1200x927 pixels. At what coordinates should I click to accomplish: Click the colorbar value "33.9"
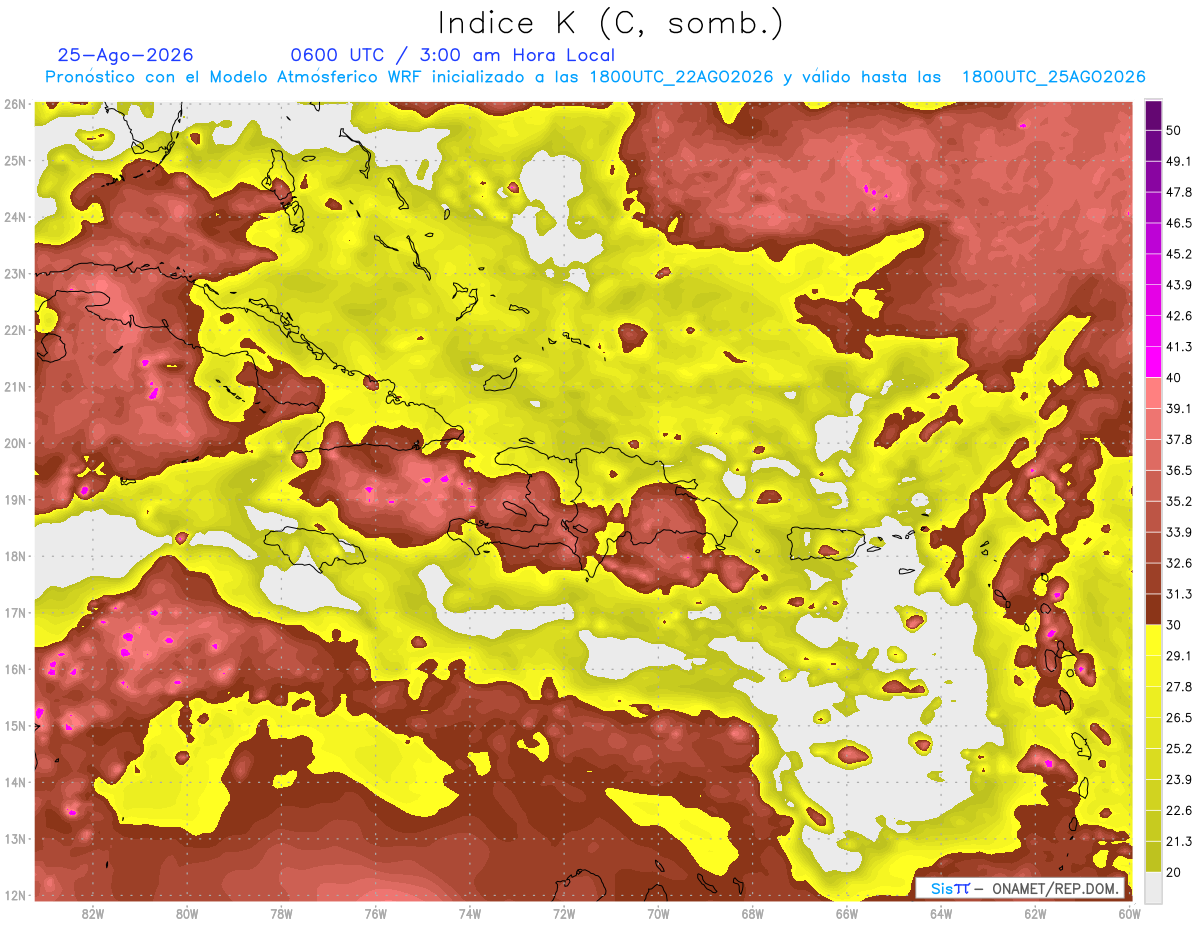[x=1179, y=532]
